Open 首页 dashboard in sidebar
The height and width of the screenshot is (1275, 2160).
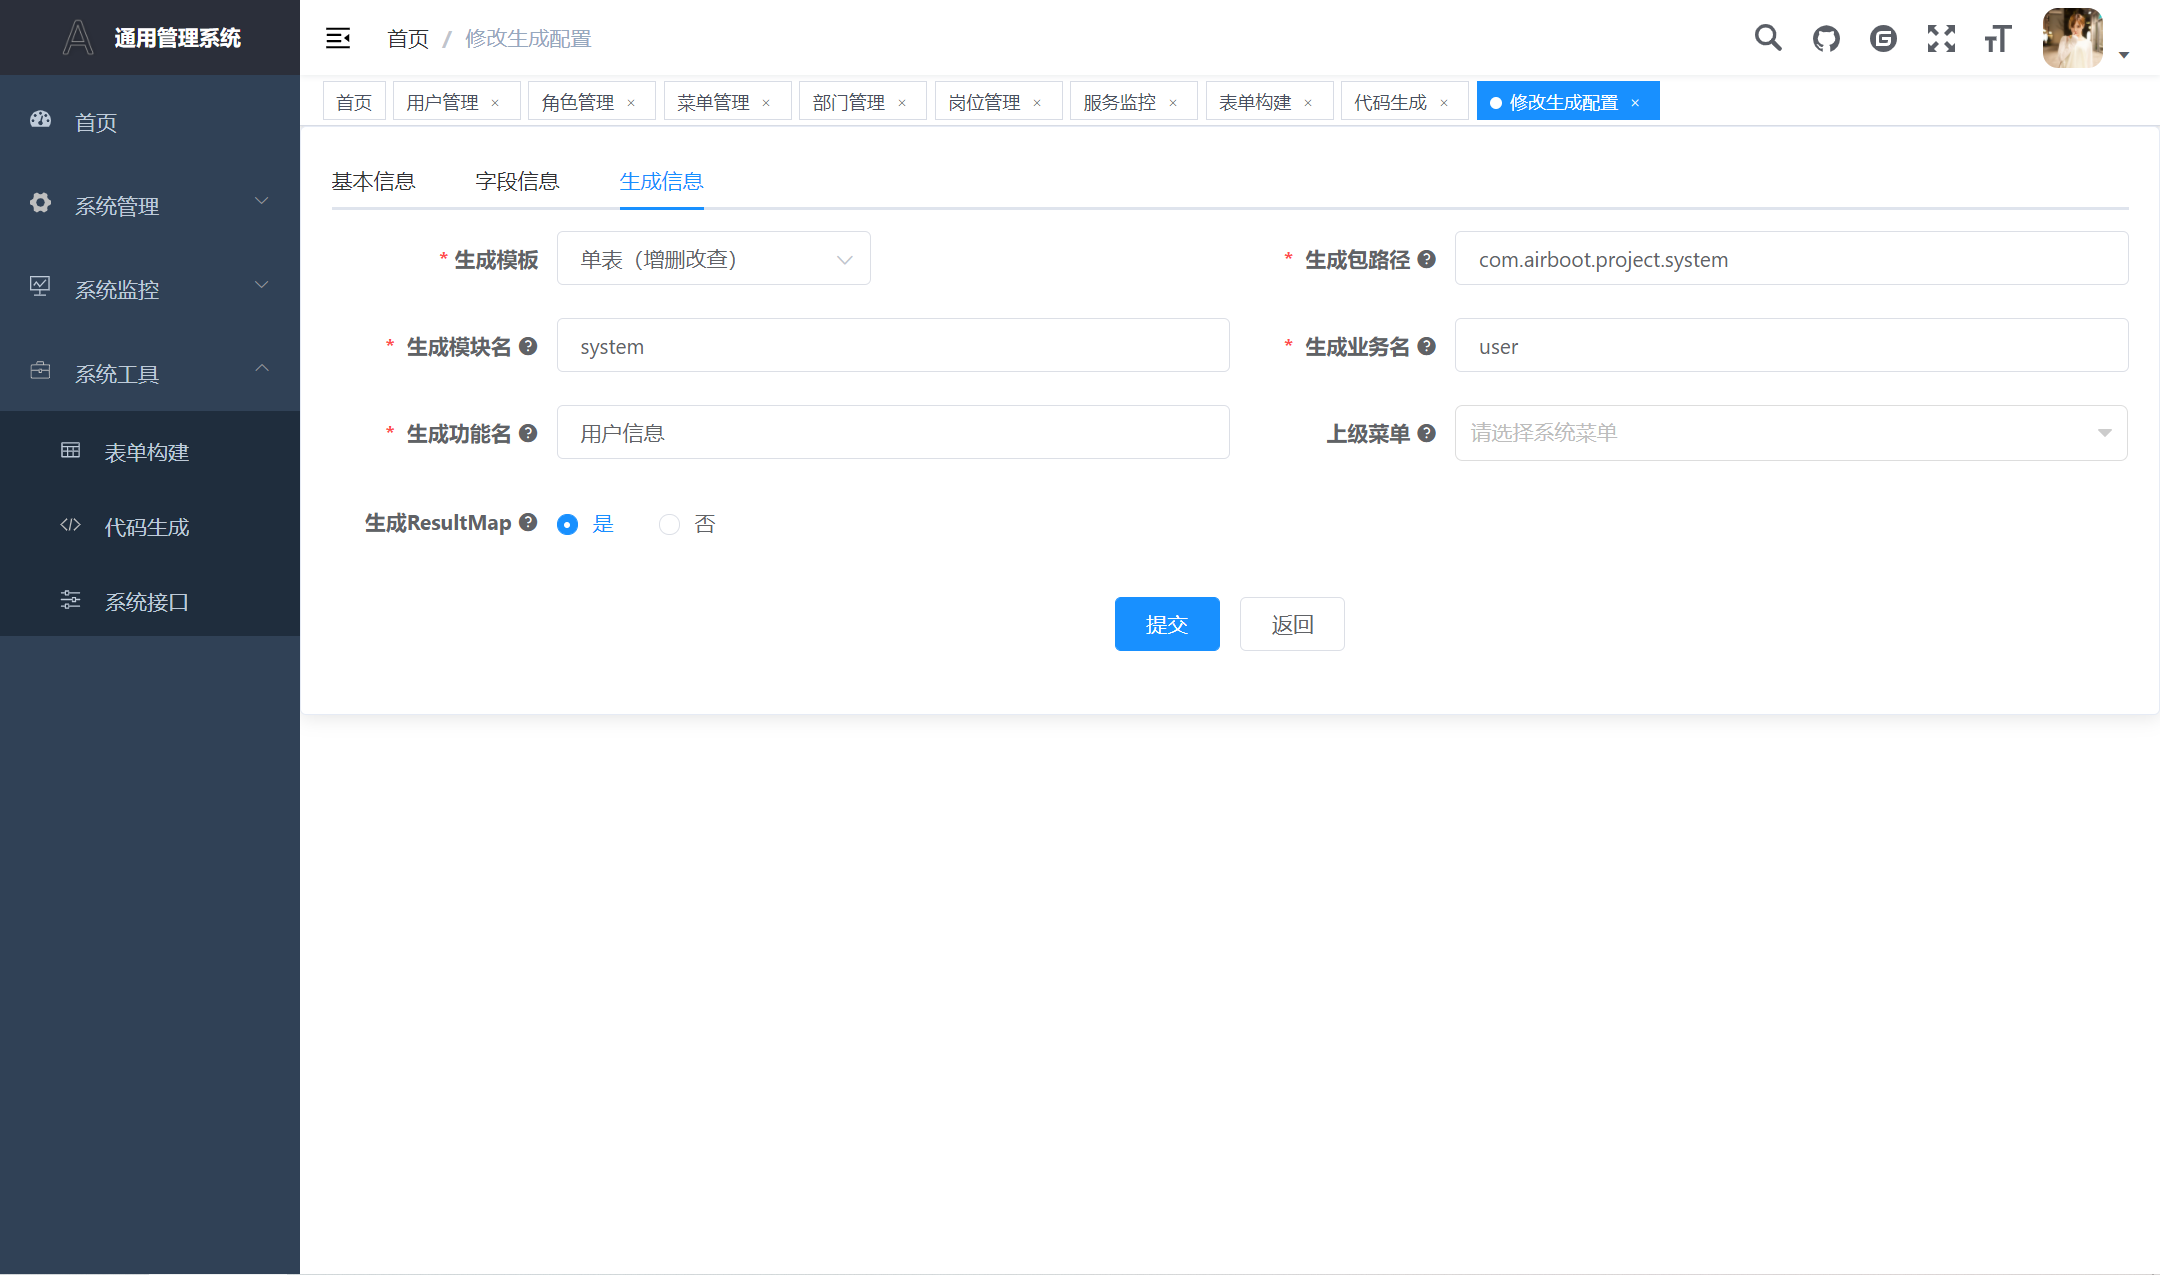pyautogui.click(x=150, y=122)
